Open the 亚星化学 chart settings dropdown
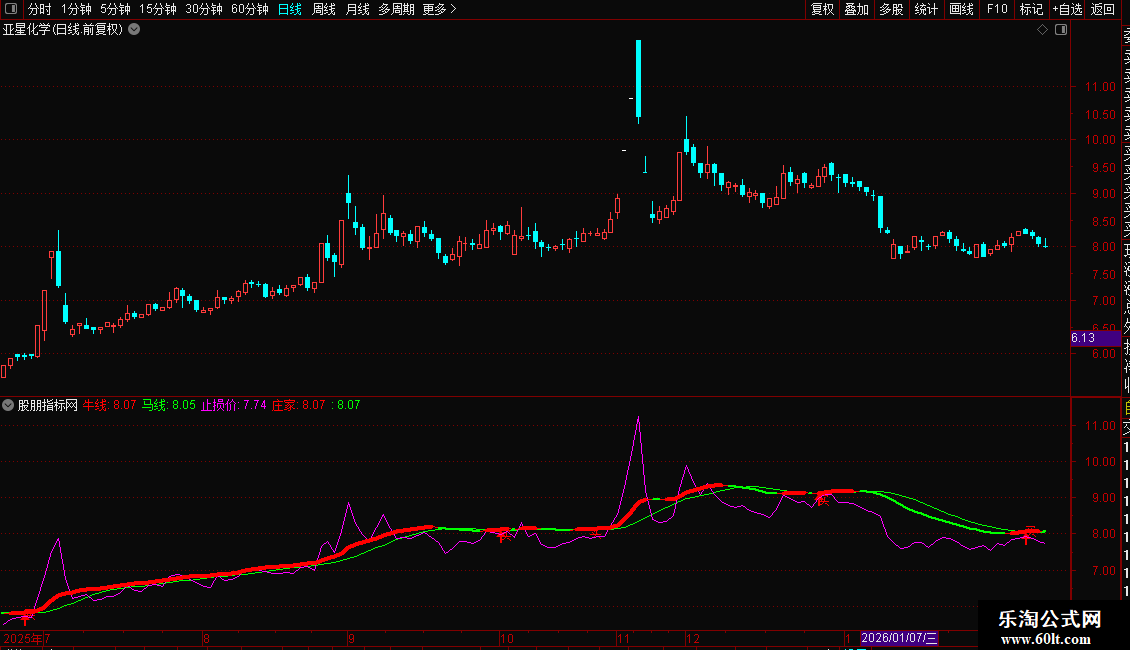This screenshot has height=650, width=1130. point(134,30)
